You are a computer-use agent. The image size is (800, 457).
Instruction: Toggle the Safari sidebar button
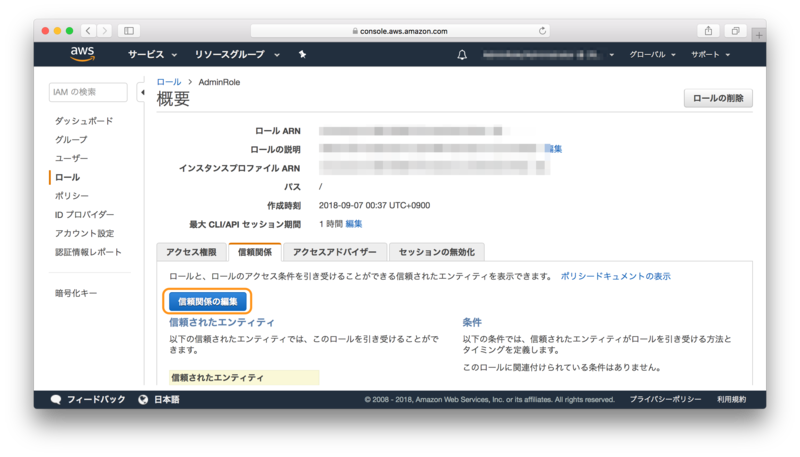129,31
